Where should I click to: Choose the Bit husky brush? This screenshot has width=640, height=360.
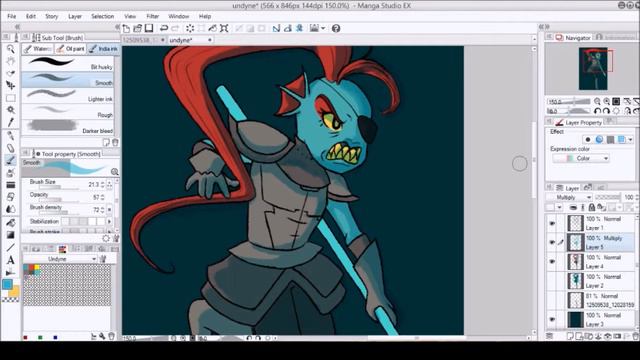(67, 64)
